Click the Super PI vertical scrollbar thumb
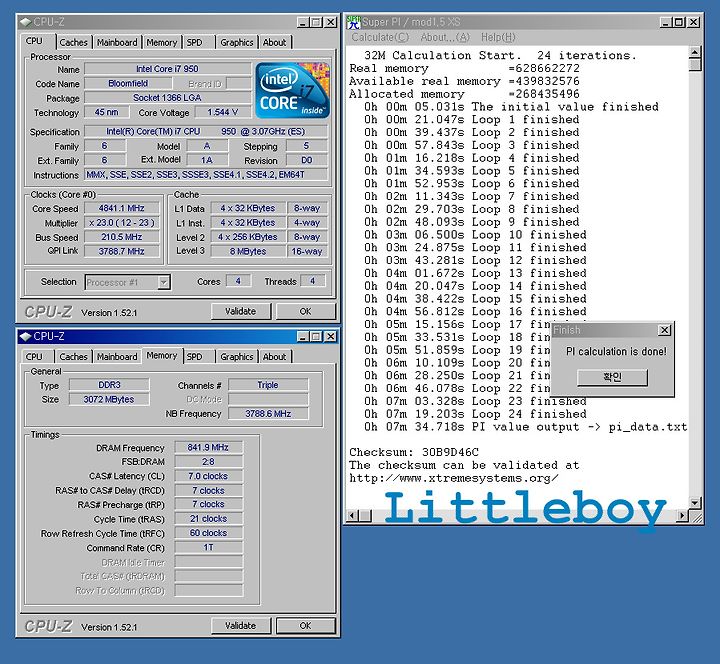 point(695,65)
